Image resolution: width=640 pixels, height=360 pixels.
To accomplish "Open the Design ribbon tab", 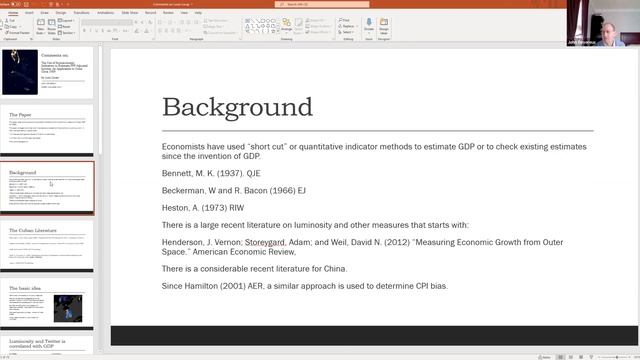I will click(61, 13).
